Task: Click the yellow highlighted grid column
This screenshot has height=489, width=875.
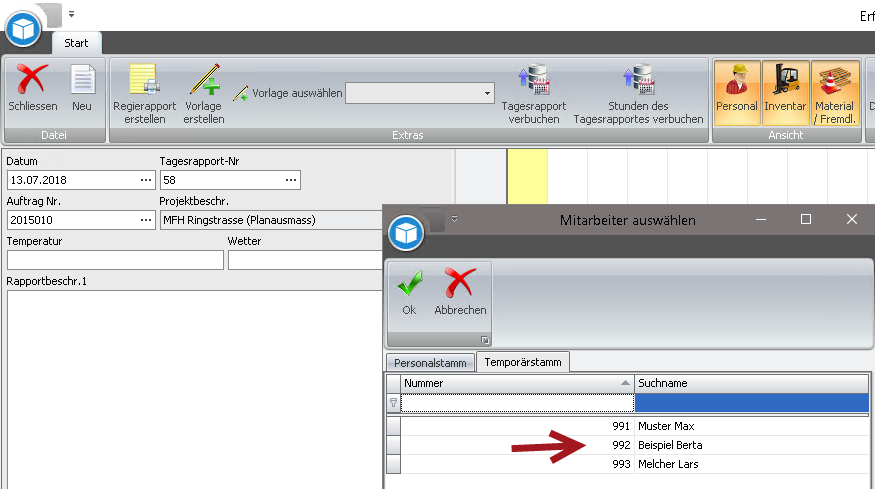Action: pos(527,176)
